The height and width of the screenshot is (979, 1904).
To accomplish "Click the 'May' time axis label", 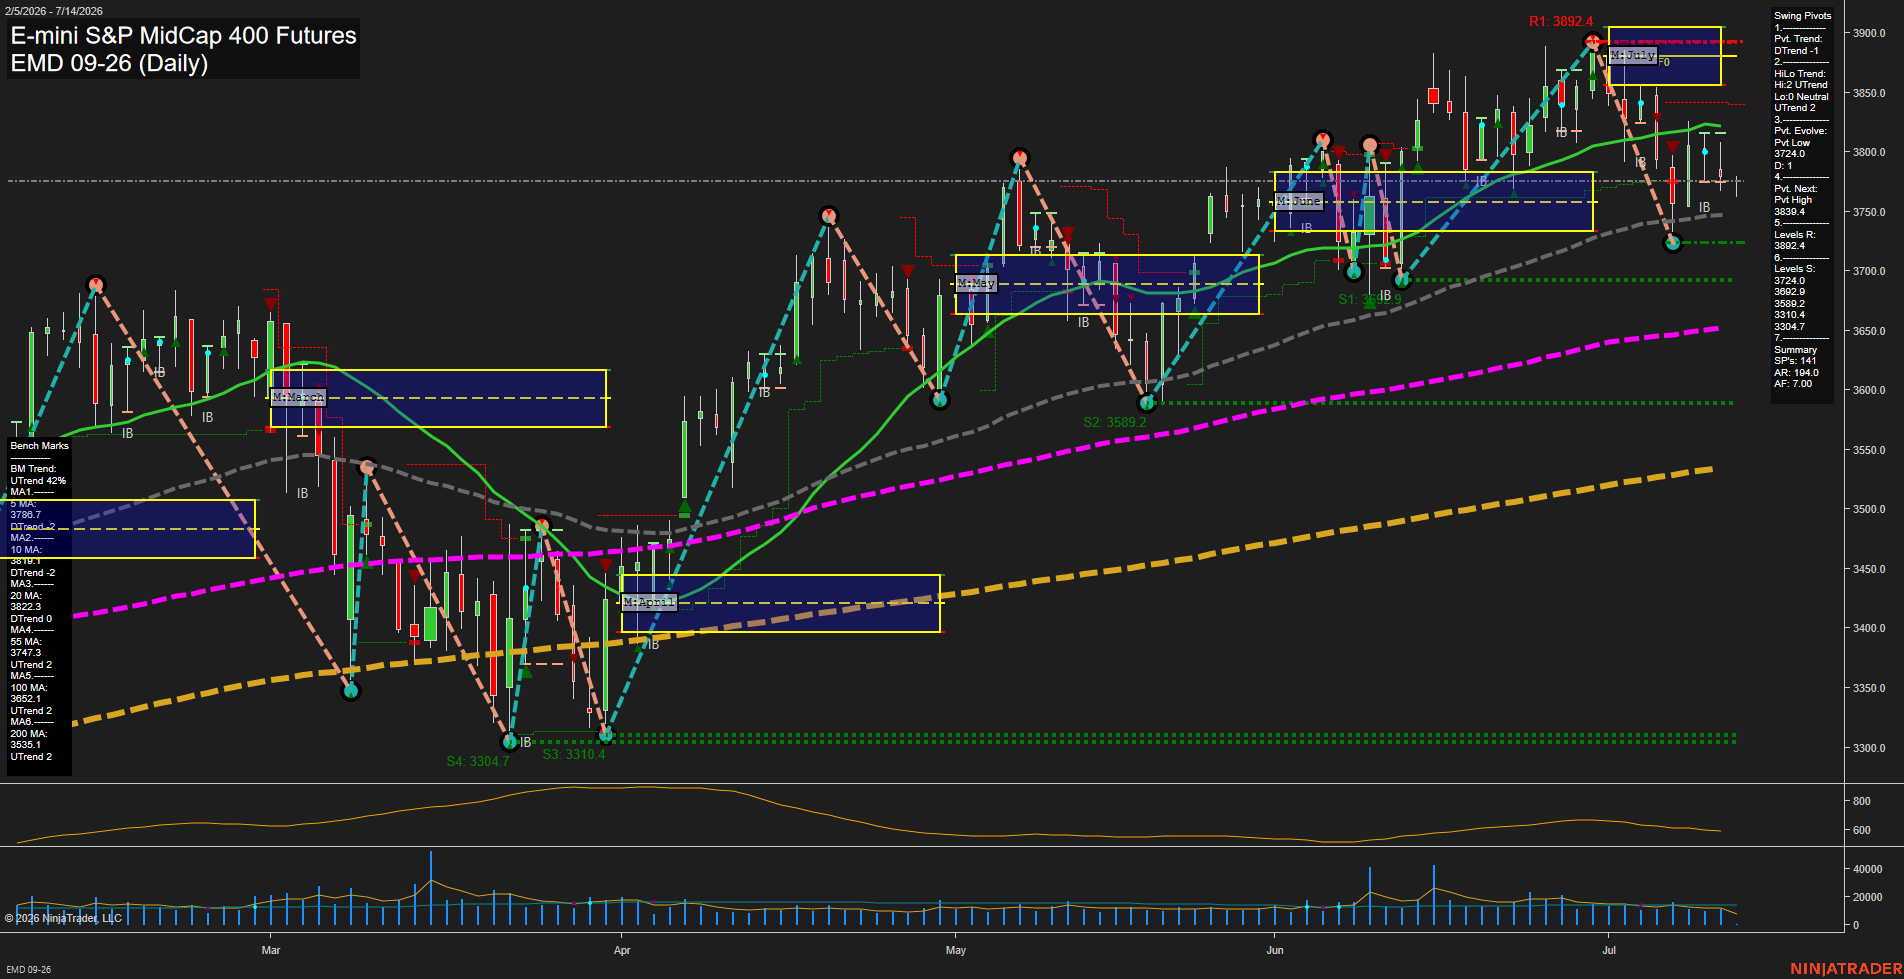I will pyautogui.click(x=956, y=950).
